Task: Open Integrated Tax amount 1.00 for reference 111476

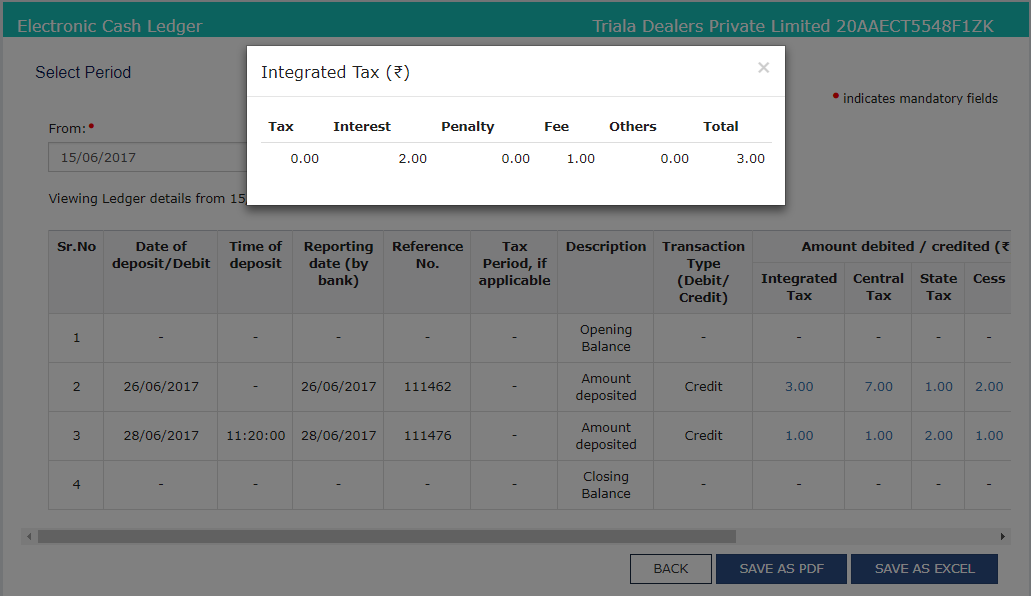Action: [x=801, y=436]
